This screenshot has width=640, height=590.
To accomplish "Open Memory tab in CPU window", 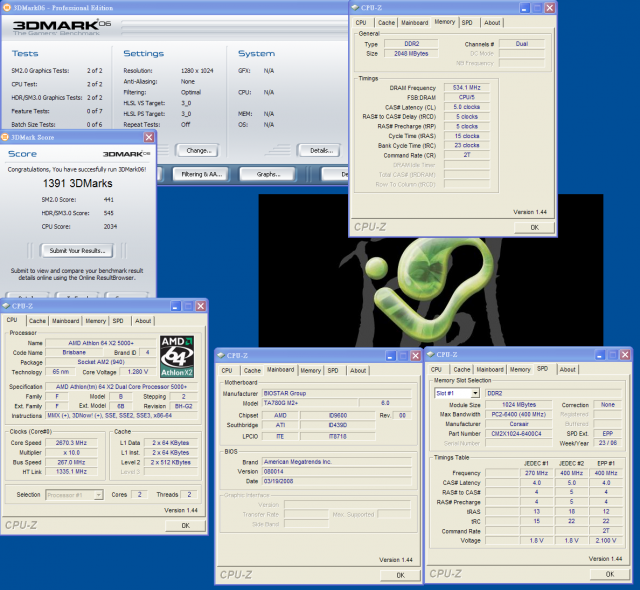I will [x=96, y=321].
